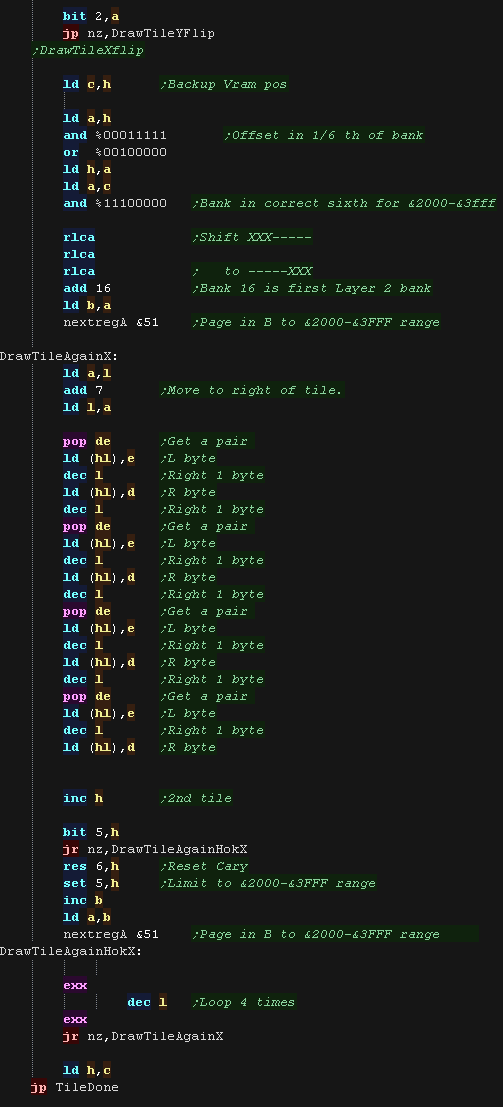Place cursor on jp TileDone
The height and width of the screenshot is (1107, 503).
[x=75, y=1087]
